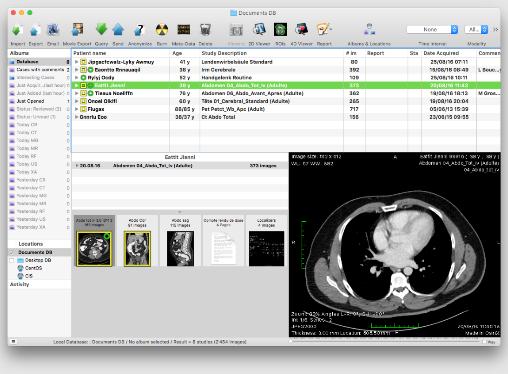Click the status bar icon at bottom-left
Image resolution: width=508 pixels, height=374 pixels.
click(13, 341)
